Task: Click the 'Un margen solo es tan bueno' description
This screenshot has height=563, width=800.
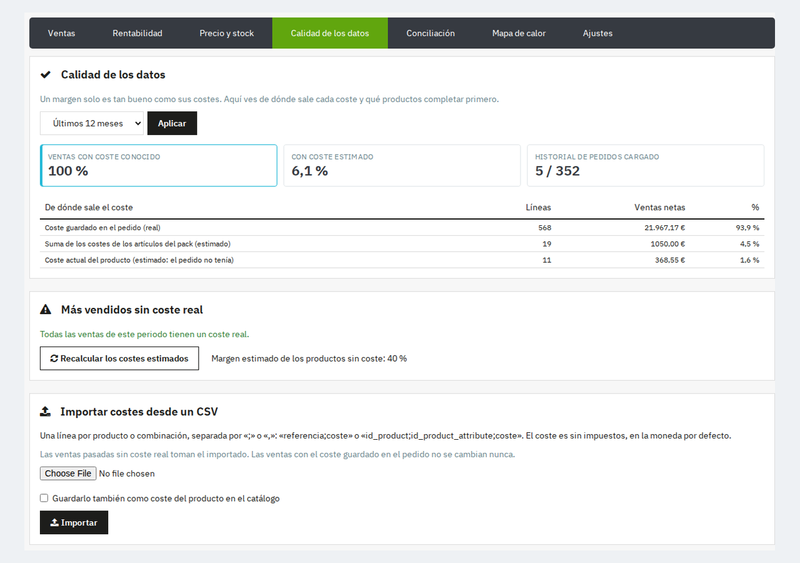Action: click(269, 99)
